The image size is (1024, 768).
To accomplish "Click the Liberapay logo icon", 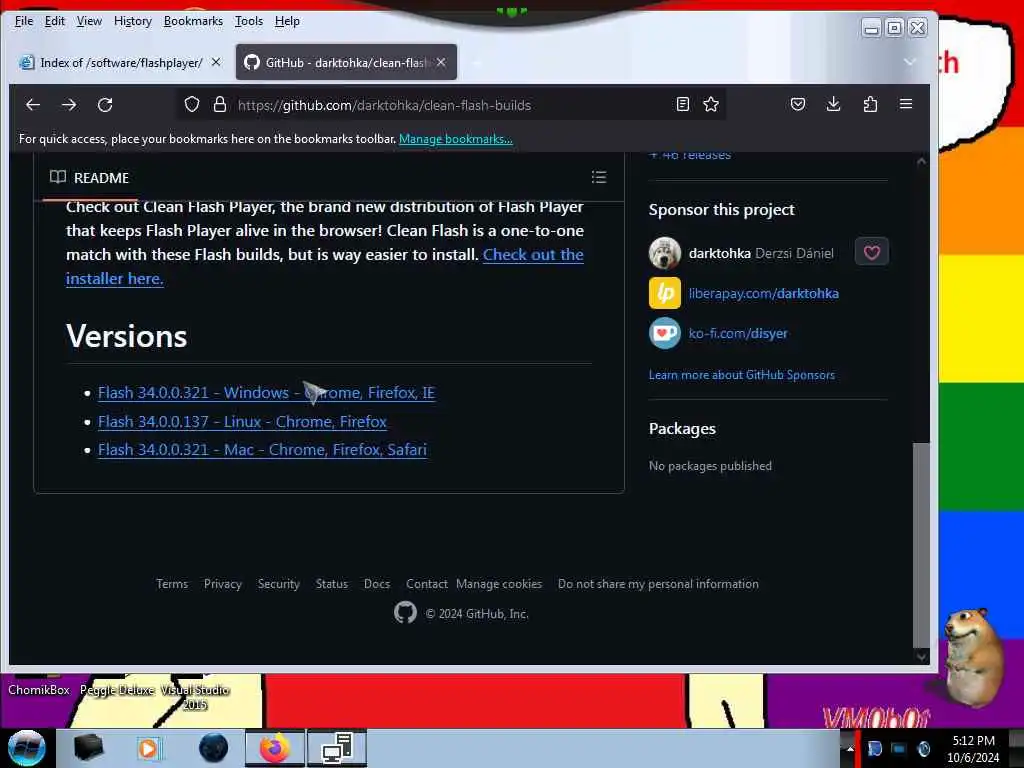I will pos(665,293).
